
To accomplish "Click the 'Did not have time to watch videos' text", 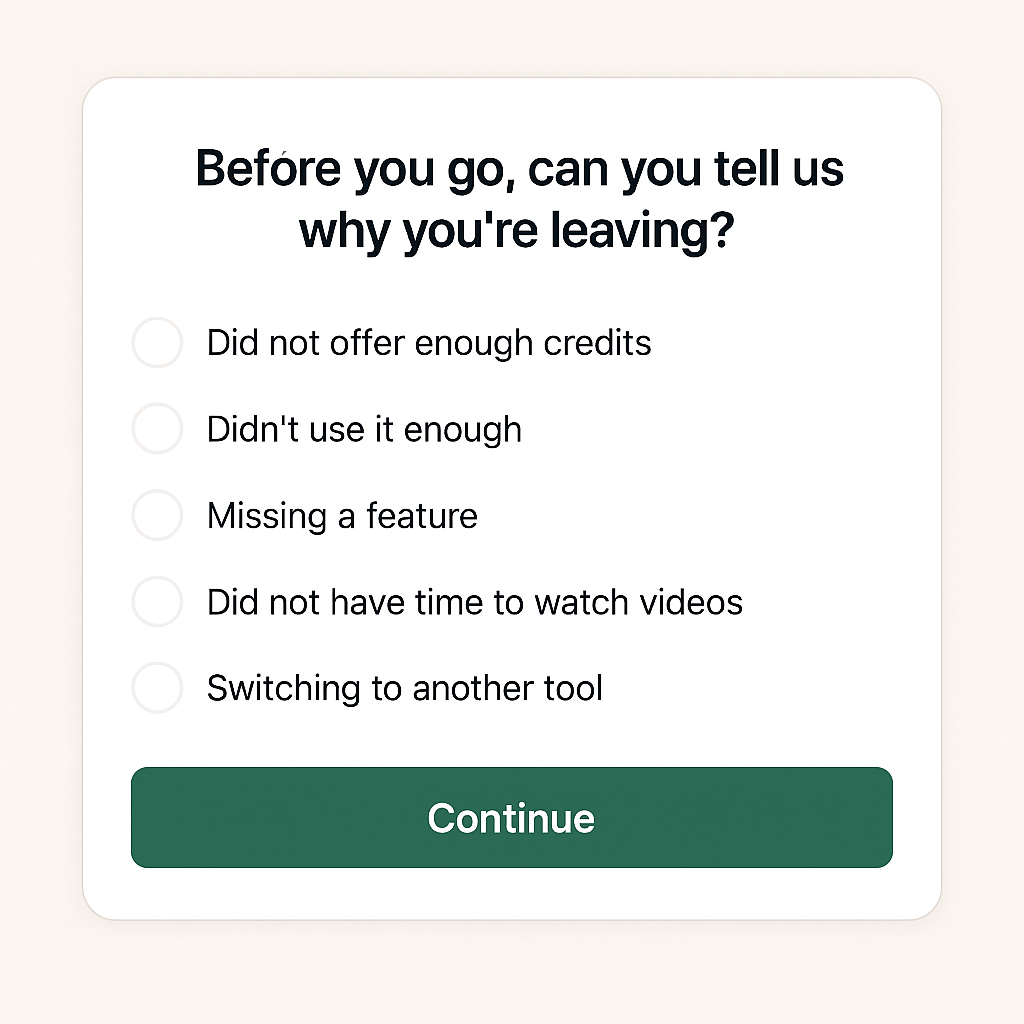I will [475, 602].
